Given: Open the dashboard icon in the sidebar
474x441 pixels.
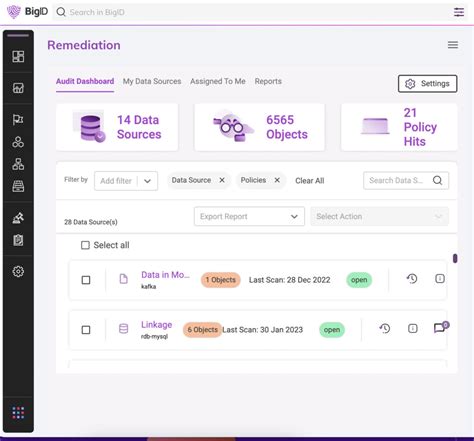Looking at the screenshot, I should tap(18, 56).
